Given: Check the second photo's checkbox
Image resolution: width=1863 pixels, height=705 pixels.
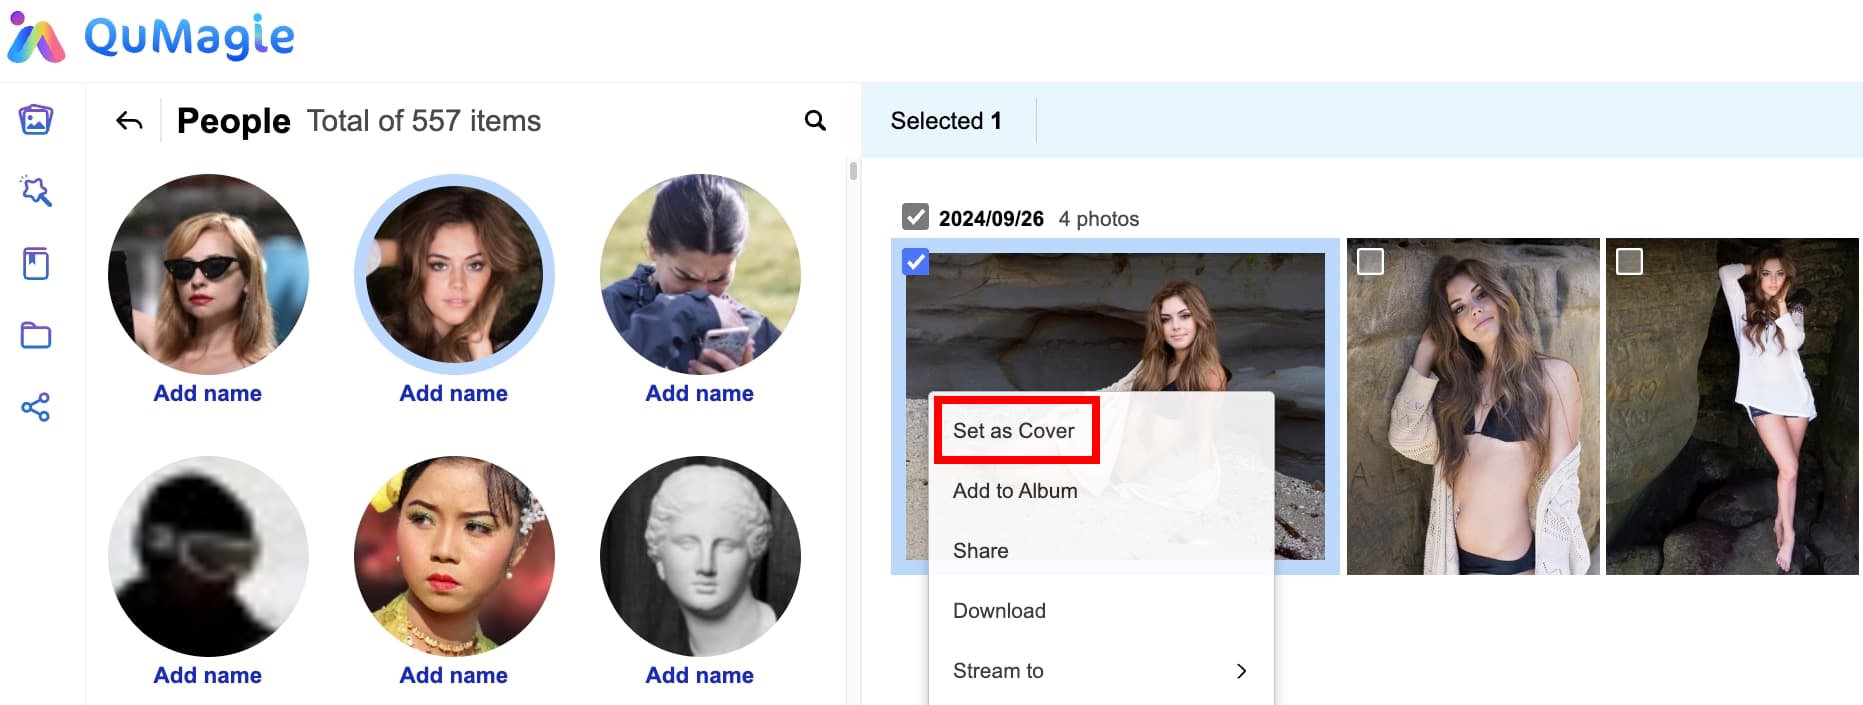Looking at the screenshot, I should pyautogui.click(x=1370, y=262).
